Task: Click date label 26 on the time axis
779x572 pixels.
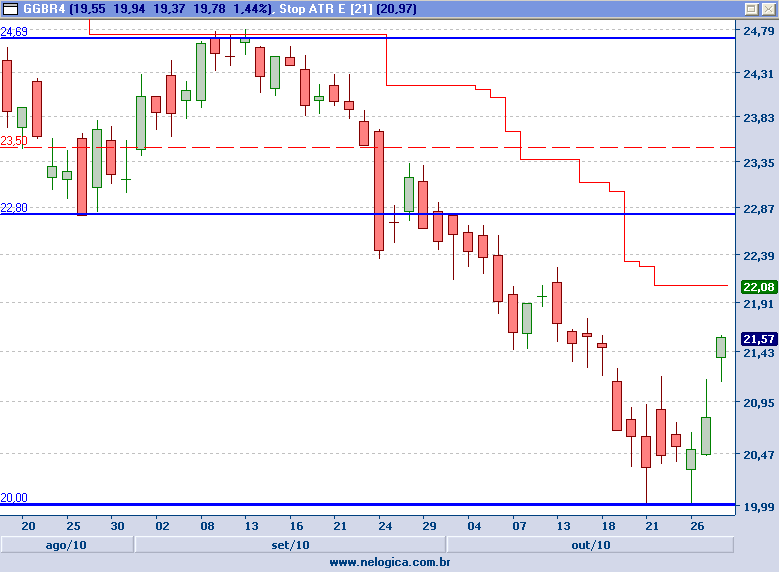Action: coord(696,526)
